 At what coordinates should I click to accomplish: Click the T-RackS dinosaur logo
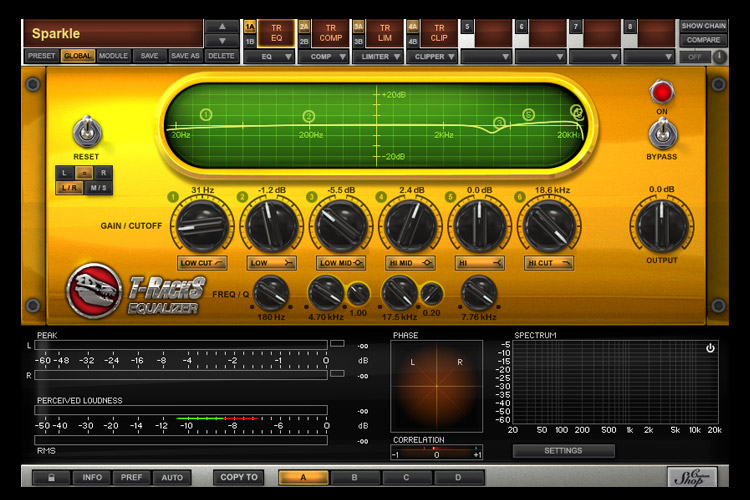pos(94,290)
